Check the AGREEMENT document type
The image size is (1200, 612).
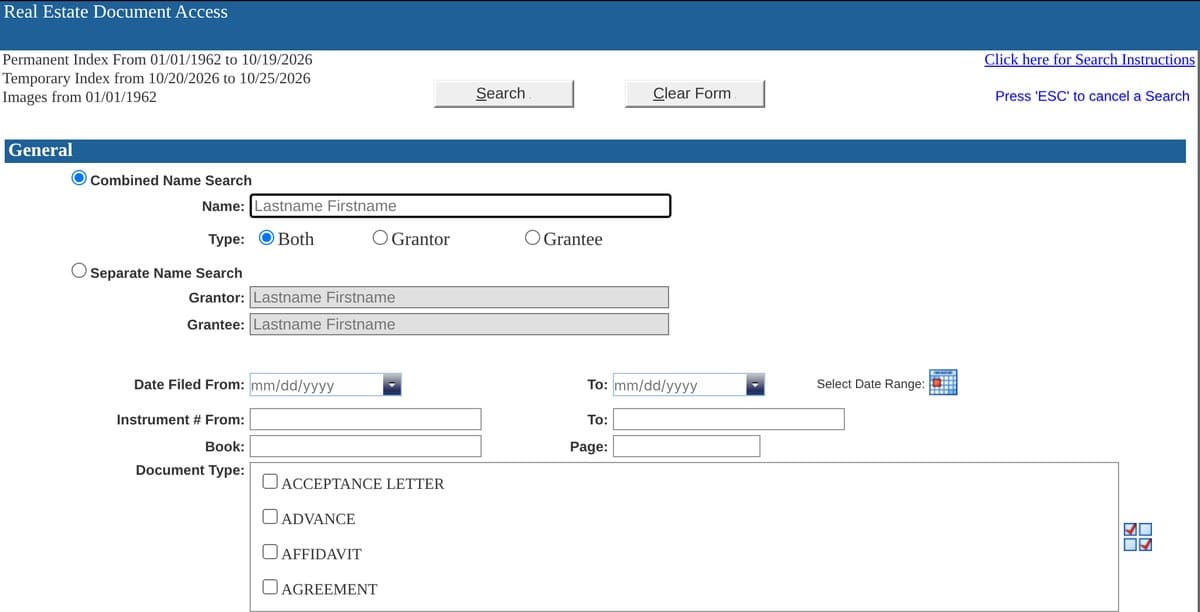tap(270, 588)
